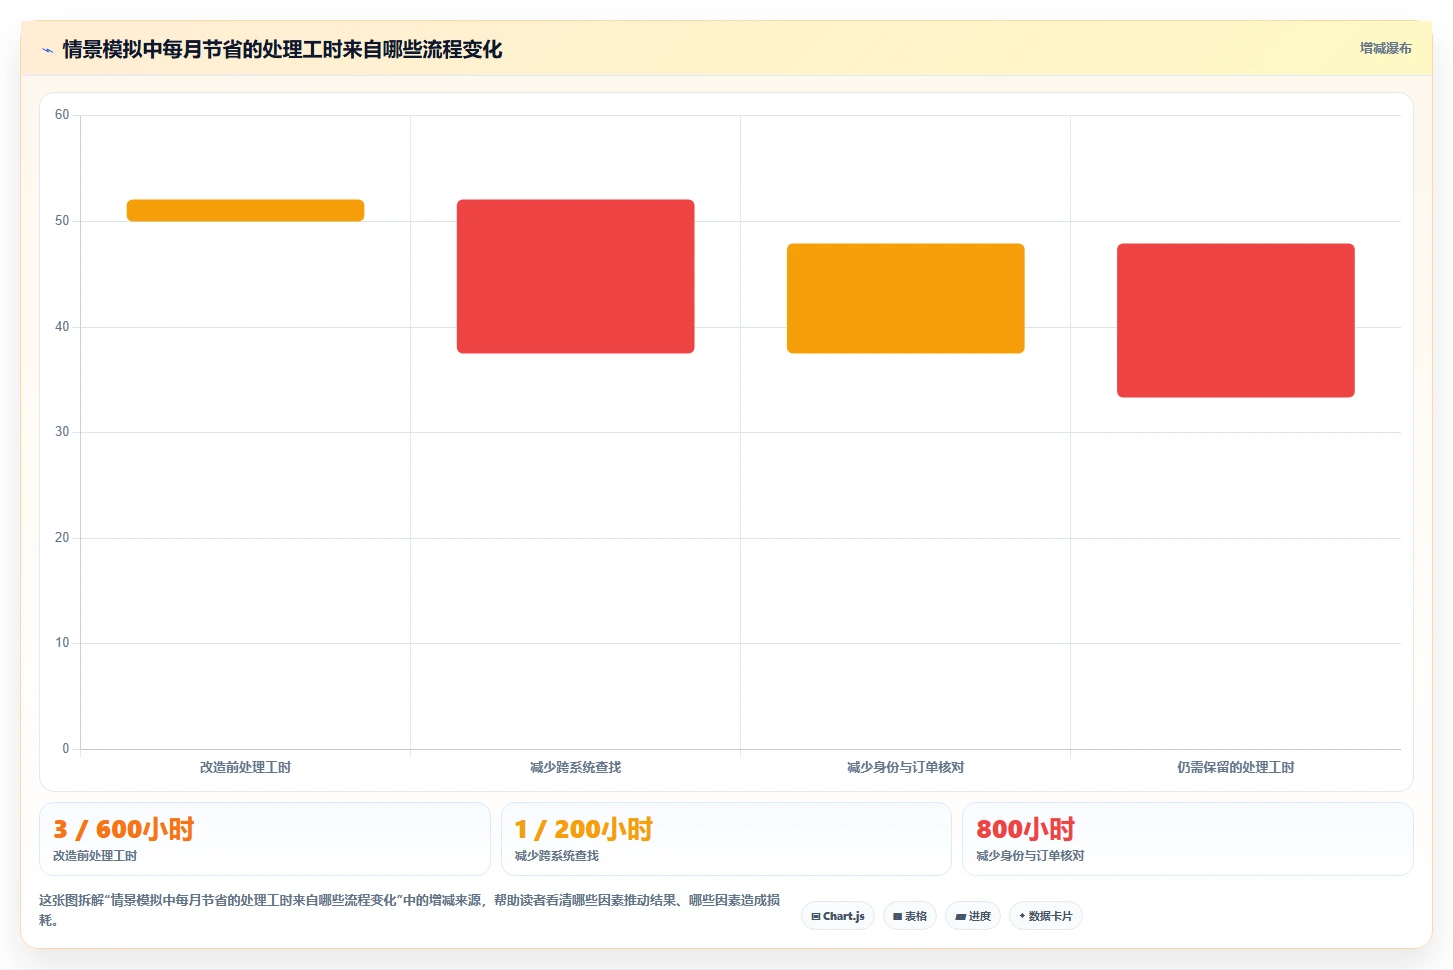Click the y-axis value 30
The height and width of the screenshot is (970, 1453).
62,432
